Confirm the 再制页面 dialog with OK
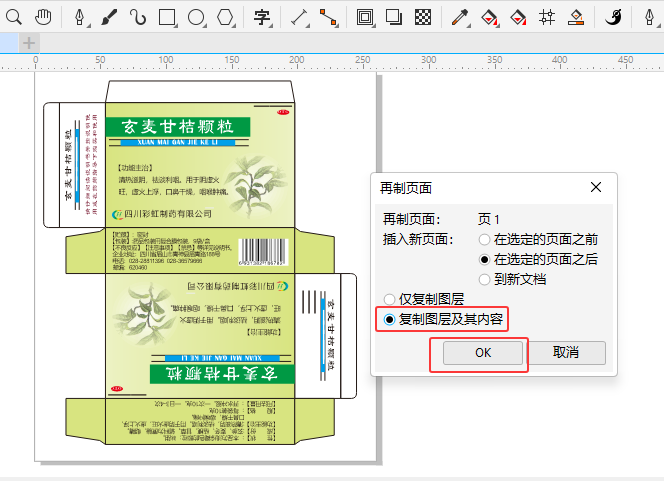664x481 pixels. 483,353
